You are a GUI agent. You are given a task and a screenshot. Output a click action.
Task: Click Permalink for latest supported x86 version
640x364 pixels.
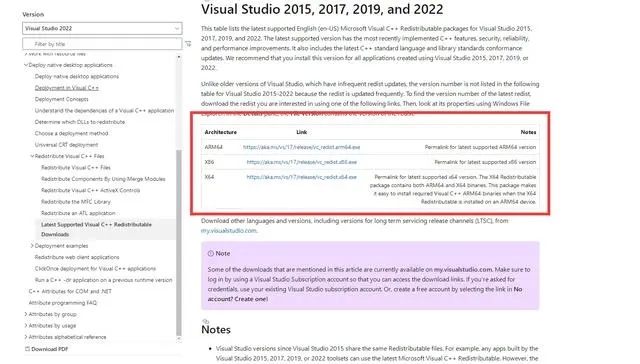[485, 162]
